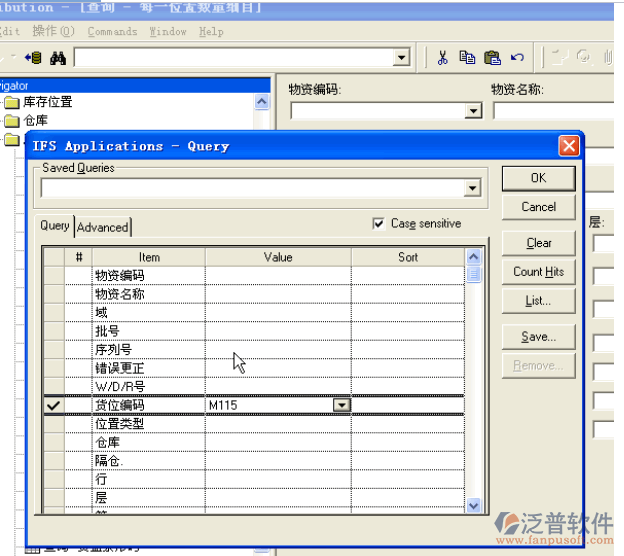The image size is (624, 556).
Task: Click the 货位编码 row in Item column
Action: (148, 405)
